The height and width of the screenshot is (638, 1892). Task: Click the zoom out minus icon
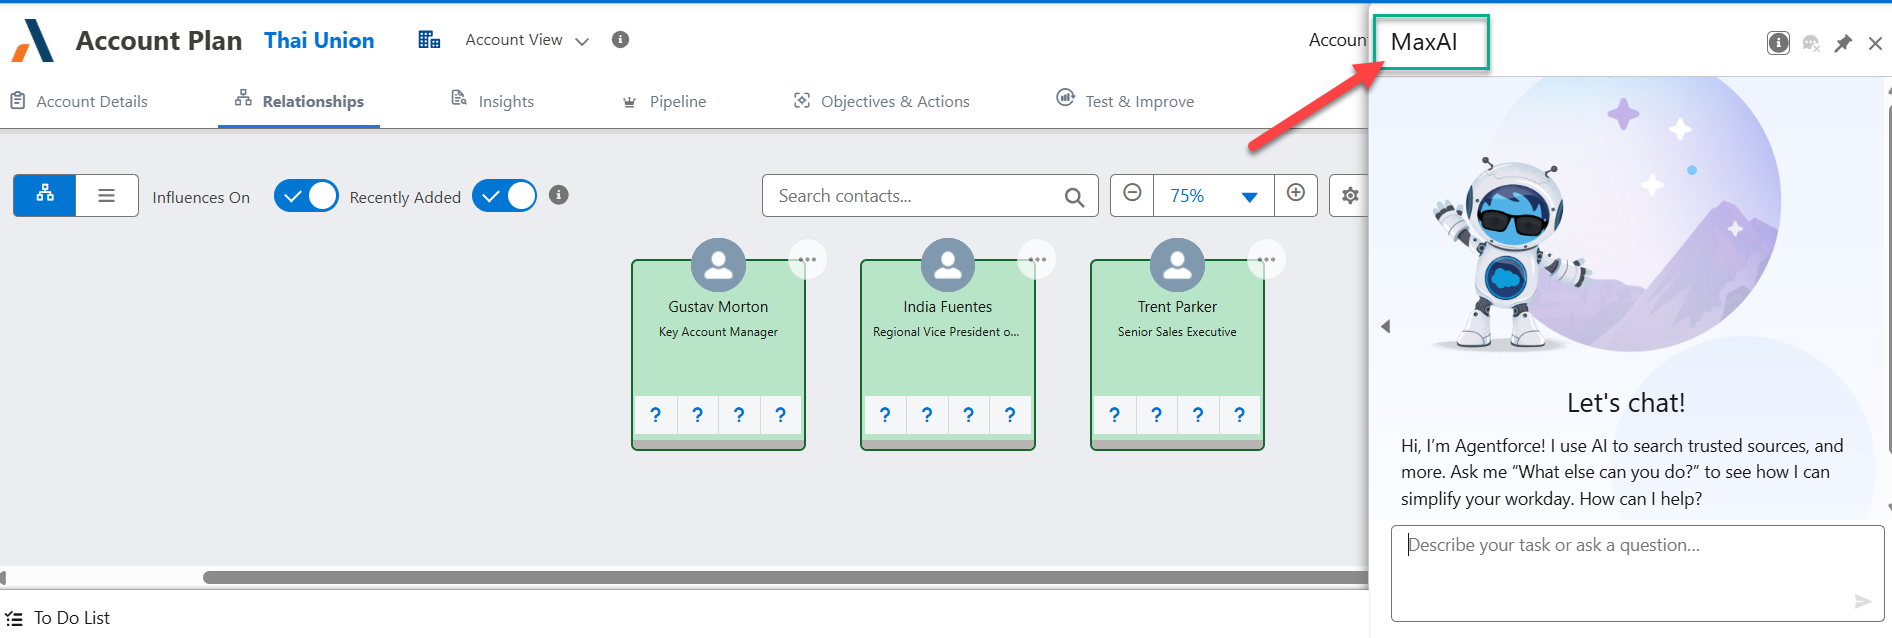click(1132, 194)
